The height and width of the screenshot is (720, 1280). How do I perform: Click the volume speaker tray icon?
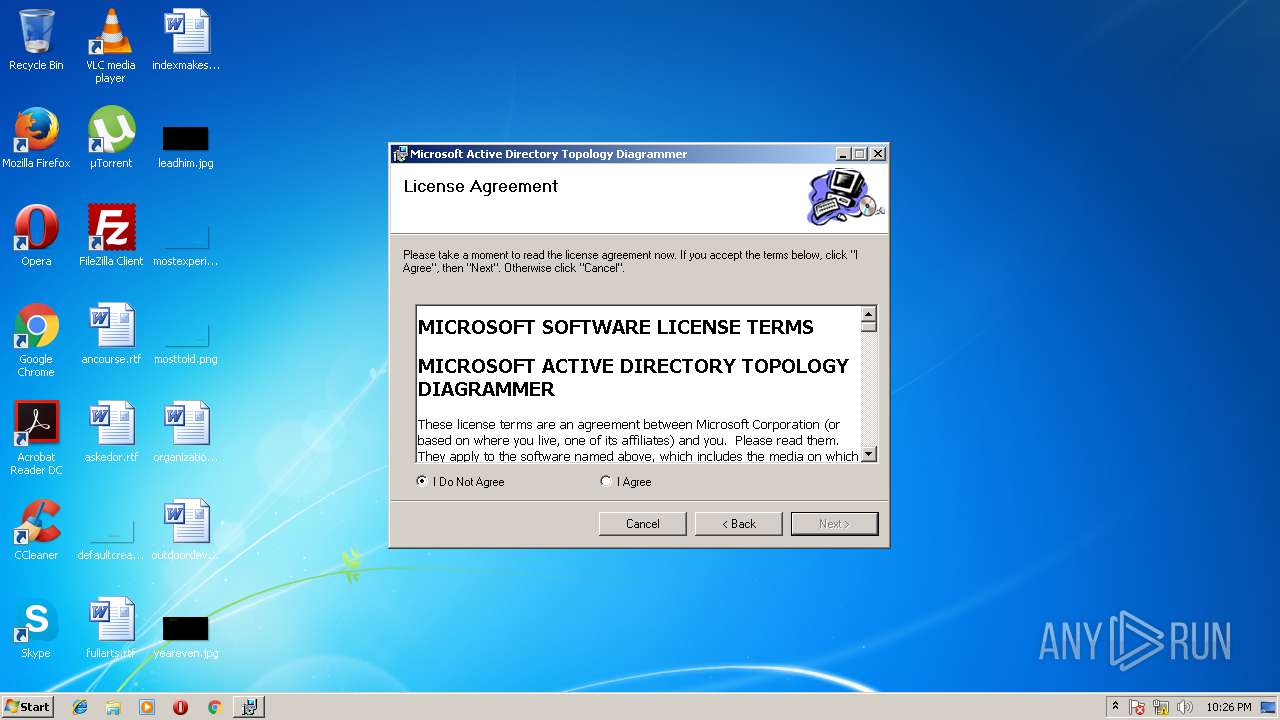pyautogui.click(x=1185, y=707)
